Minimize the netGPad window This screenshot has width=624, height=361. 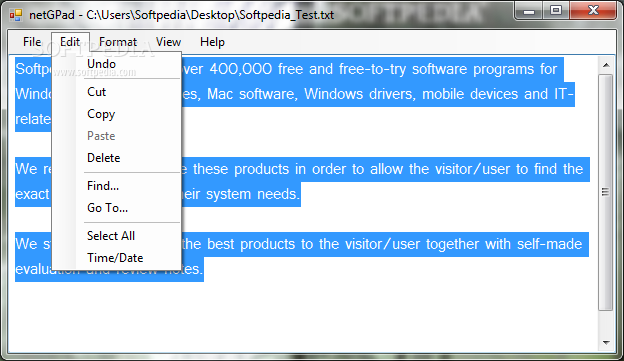(x=529, y=11)
